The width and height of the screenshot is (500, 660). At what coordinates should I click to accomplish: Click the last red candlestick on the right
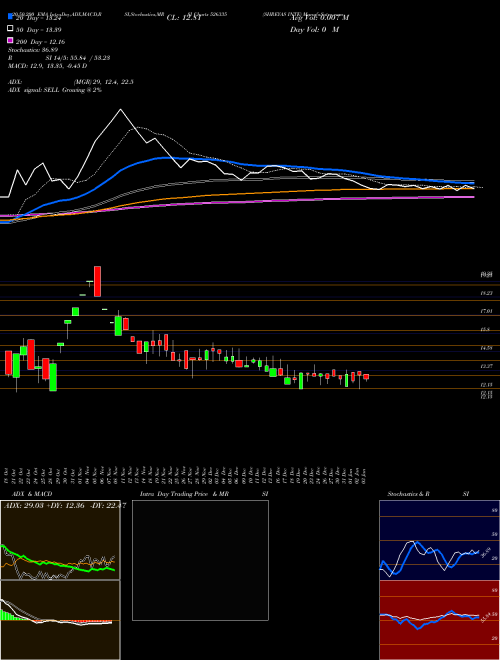[x=366, y=377]
